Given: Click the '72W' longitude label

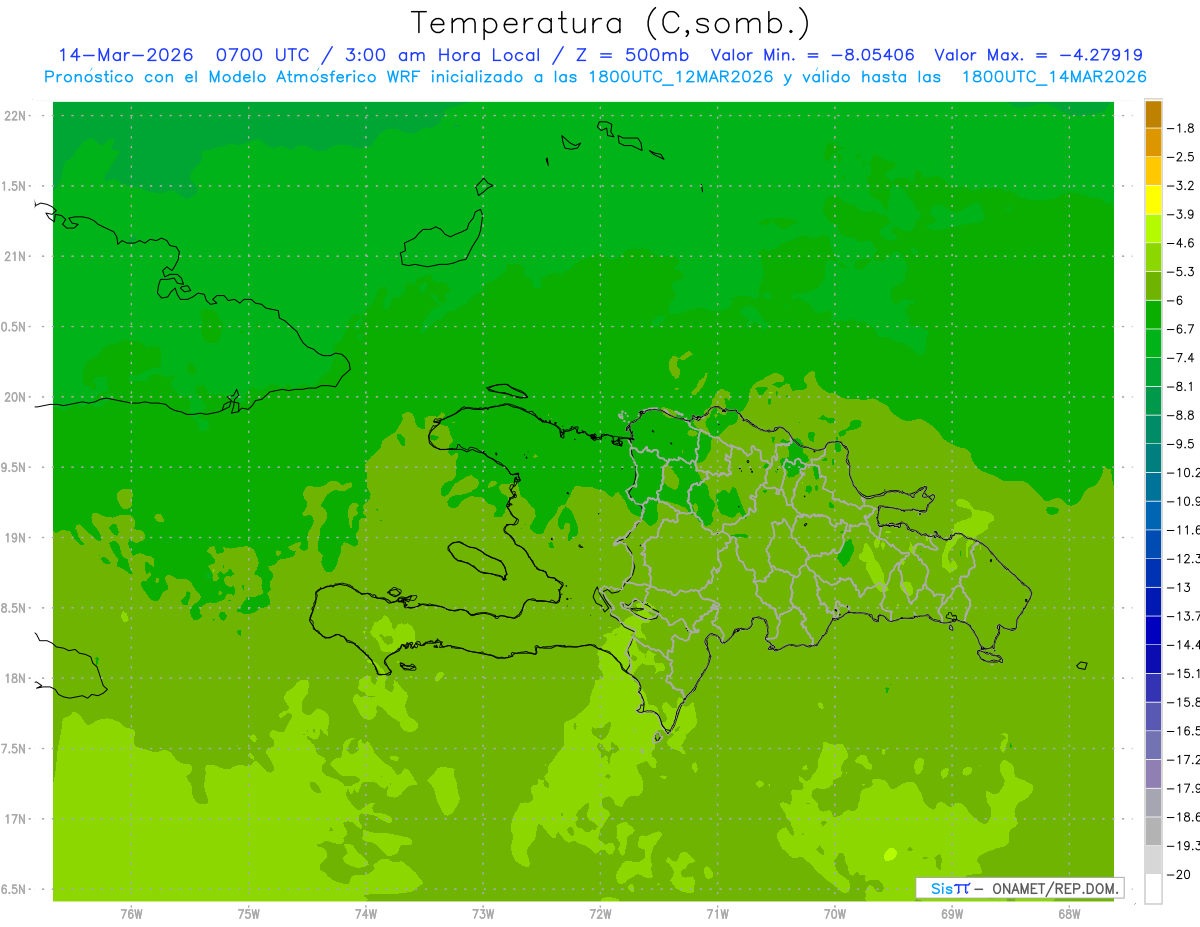Looking at the screenshot, I should (x=600, y=913).
